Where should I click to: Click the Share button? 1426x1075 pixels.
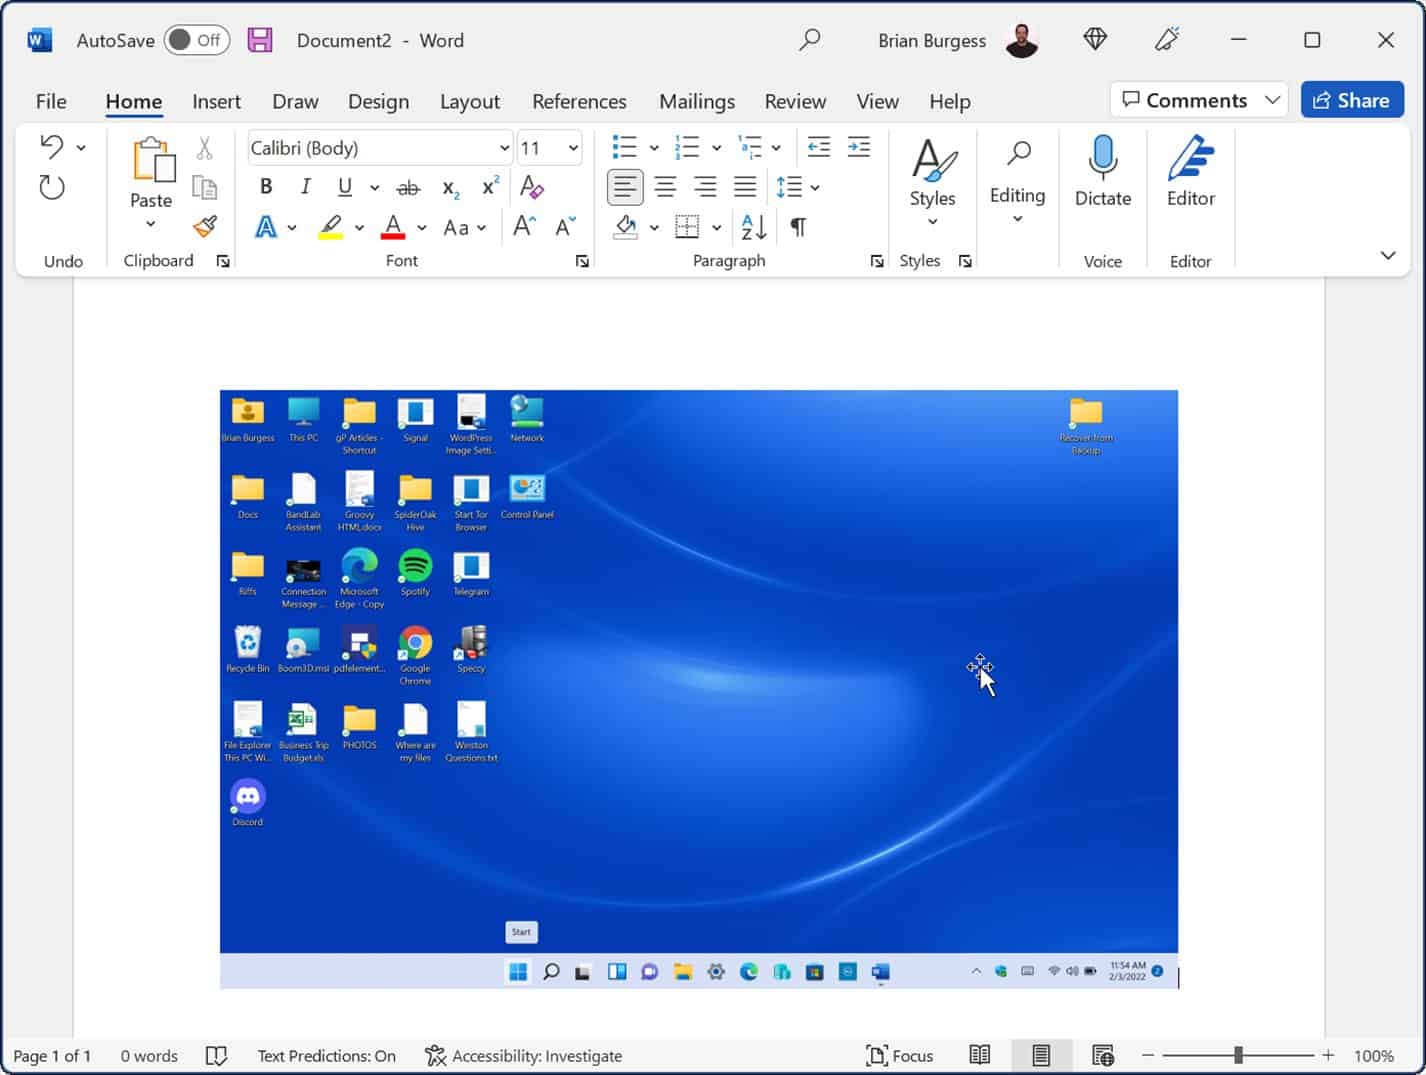pyautogui.click(x=1352, y=99)
